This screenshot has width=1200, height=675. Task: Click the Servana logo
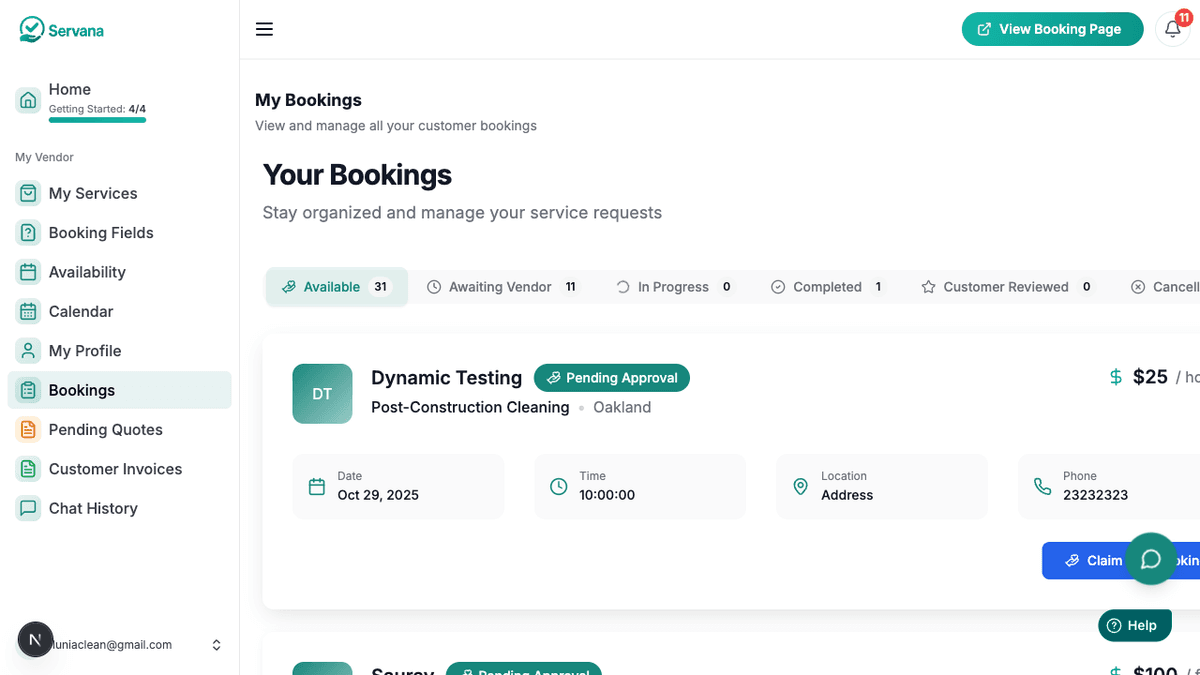tap(61, 29)
